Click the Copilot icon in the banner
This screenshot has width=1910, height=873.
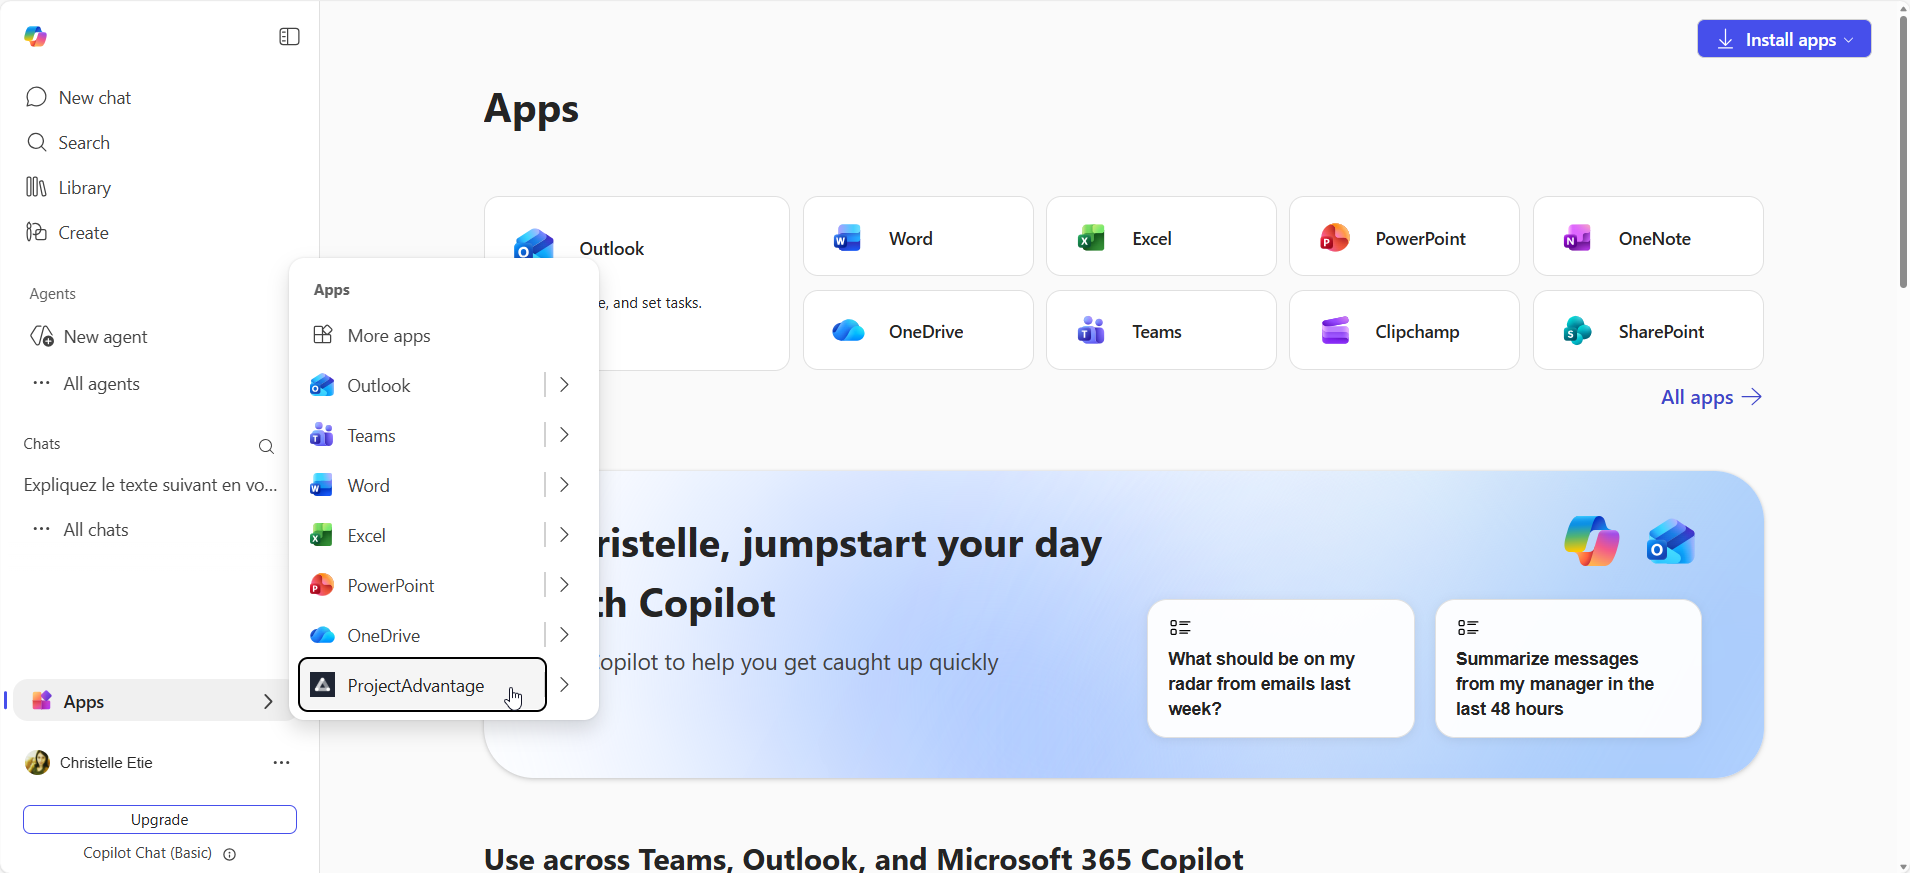pos(1592,541)
